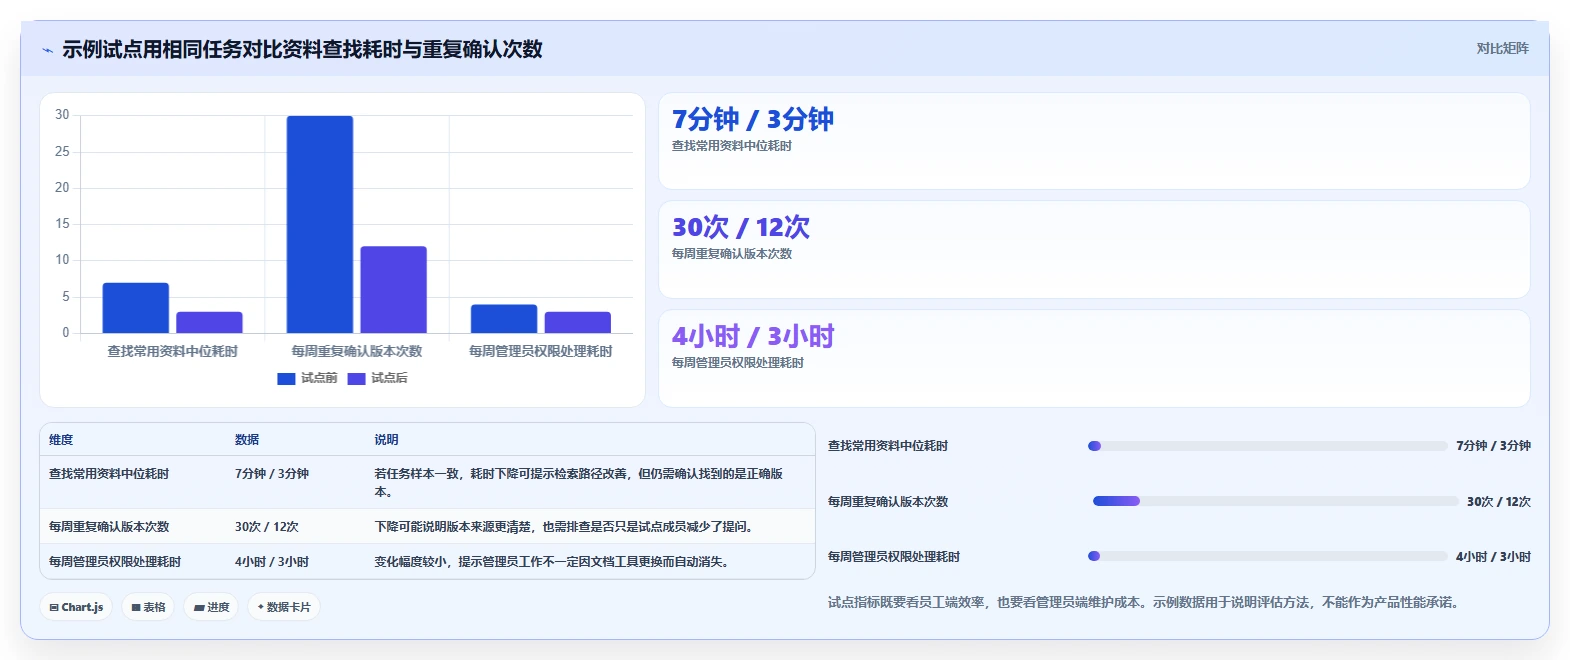Click progress row label 查找常用资料中位耗时
The height and width of the screenshot is (660, 1570).
(x=888, y=446)
